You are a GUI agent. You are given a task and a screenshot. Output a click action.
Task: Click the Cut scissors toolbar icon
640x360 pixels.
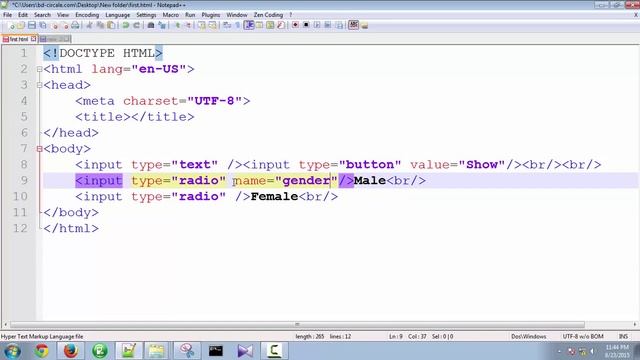pos(89,25)
